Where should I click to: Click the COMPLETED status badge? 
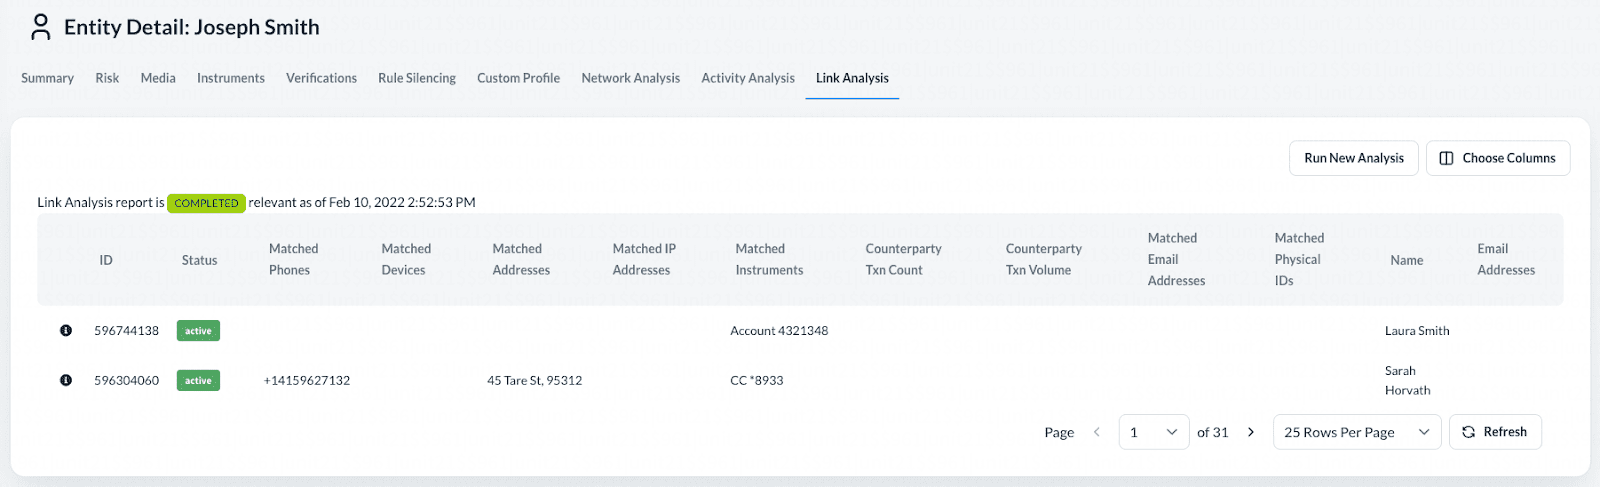click(206, 203)
